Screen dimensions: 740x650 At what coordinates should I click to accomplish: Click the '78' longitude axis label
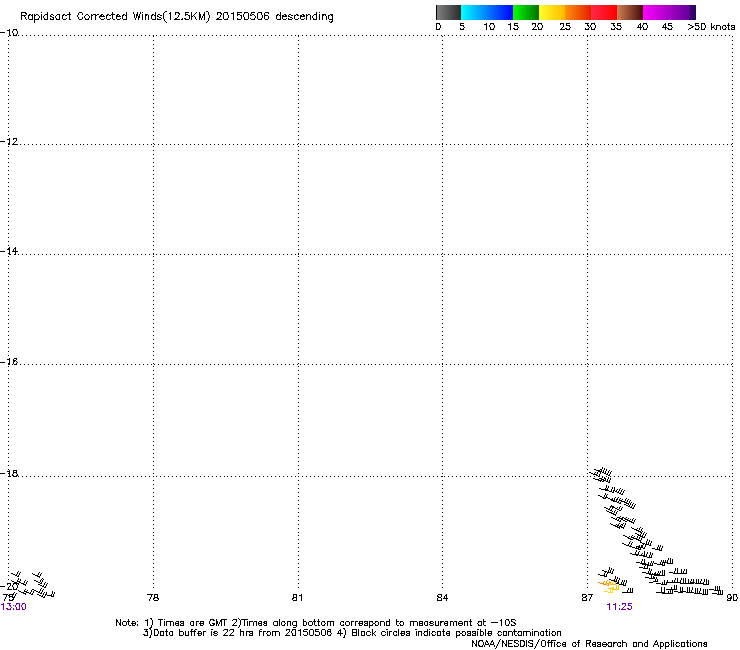point(153,598)
